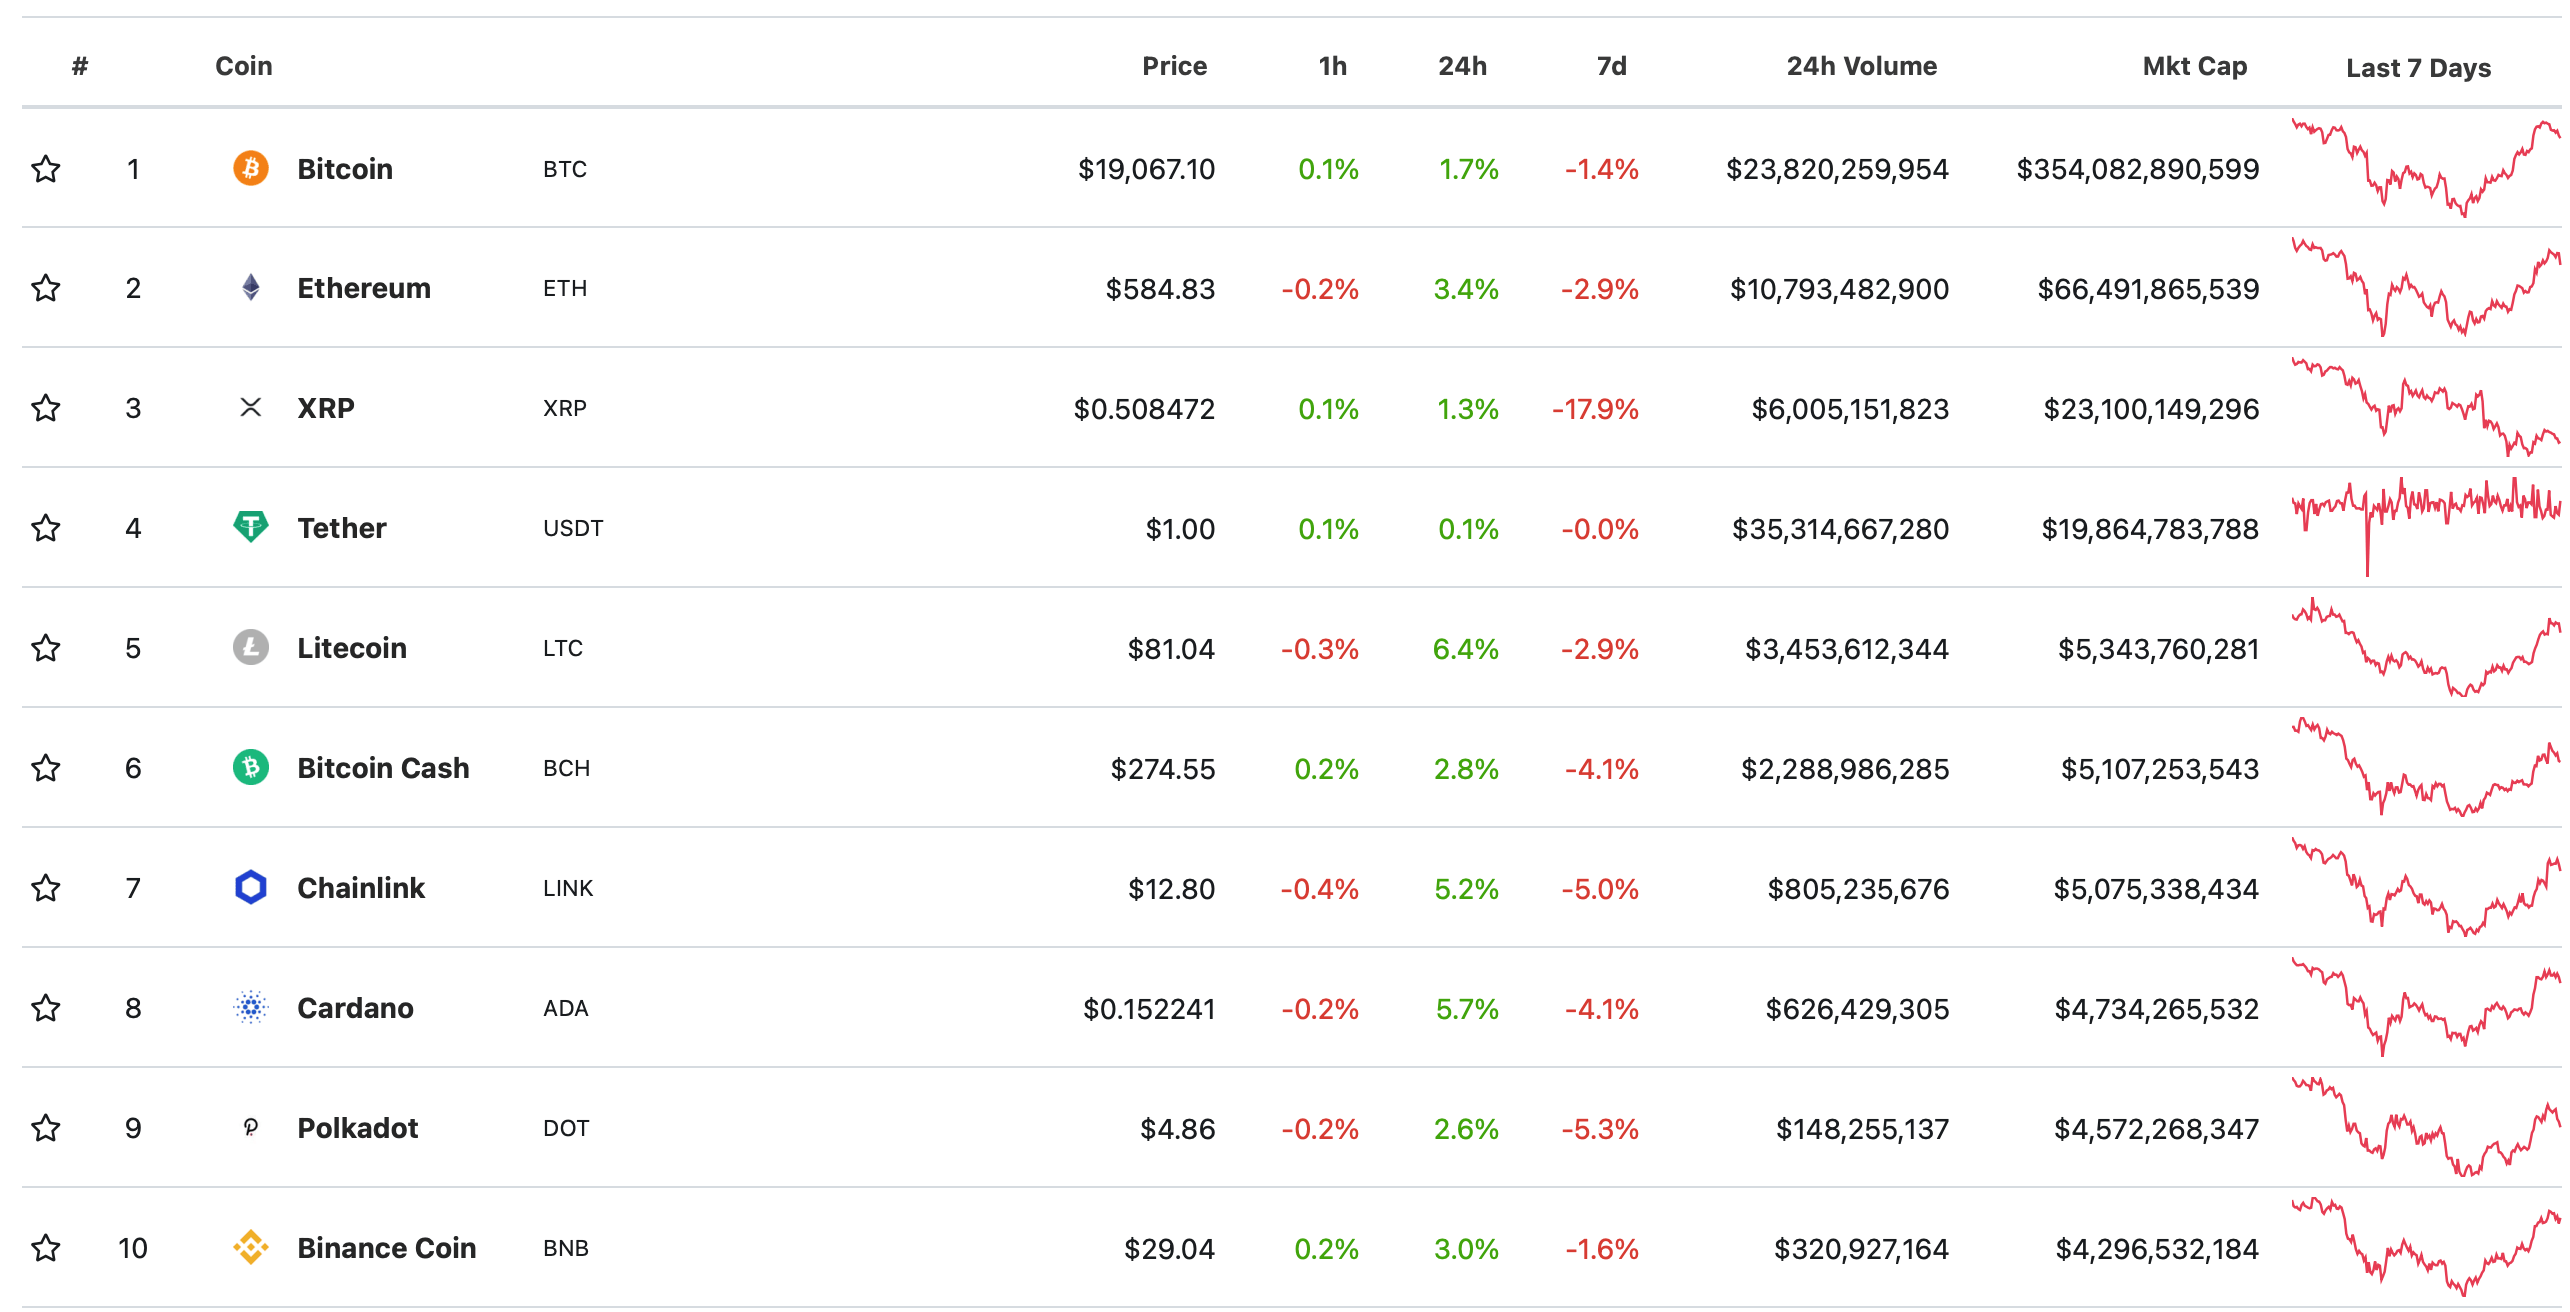Favorite Bitcoin with its star
Screen dimensions: 2570x1312
coord(46,168)
